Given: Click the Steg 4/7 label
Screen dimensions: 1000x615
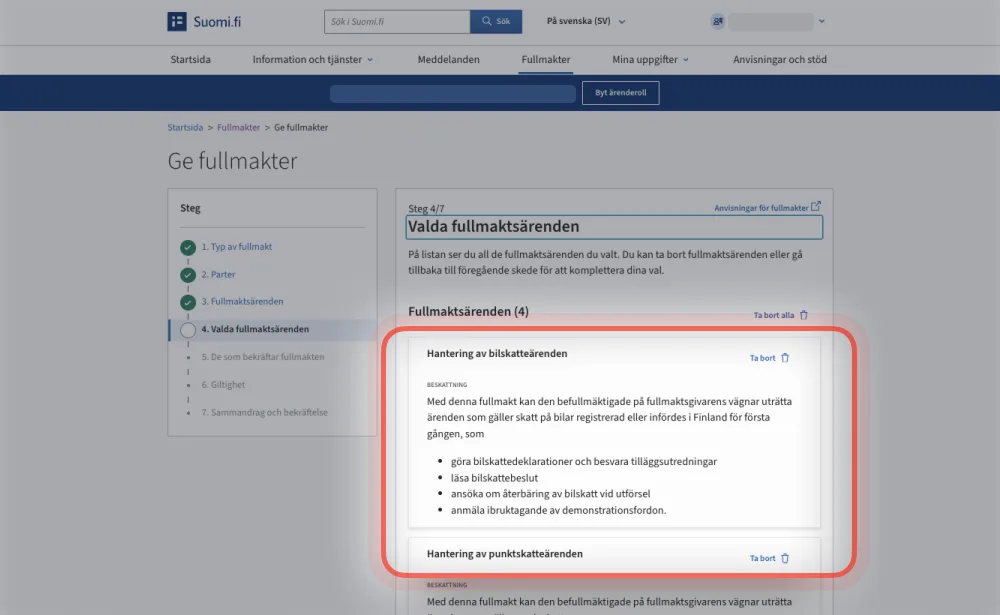Looking at the screenshot, I should pyautogui.click(x=426, y=209).
